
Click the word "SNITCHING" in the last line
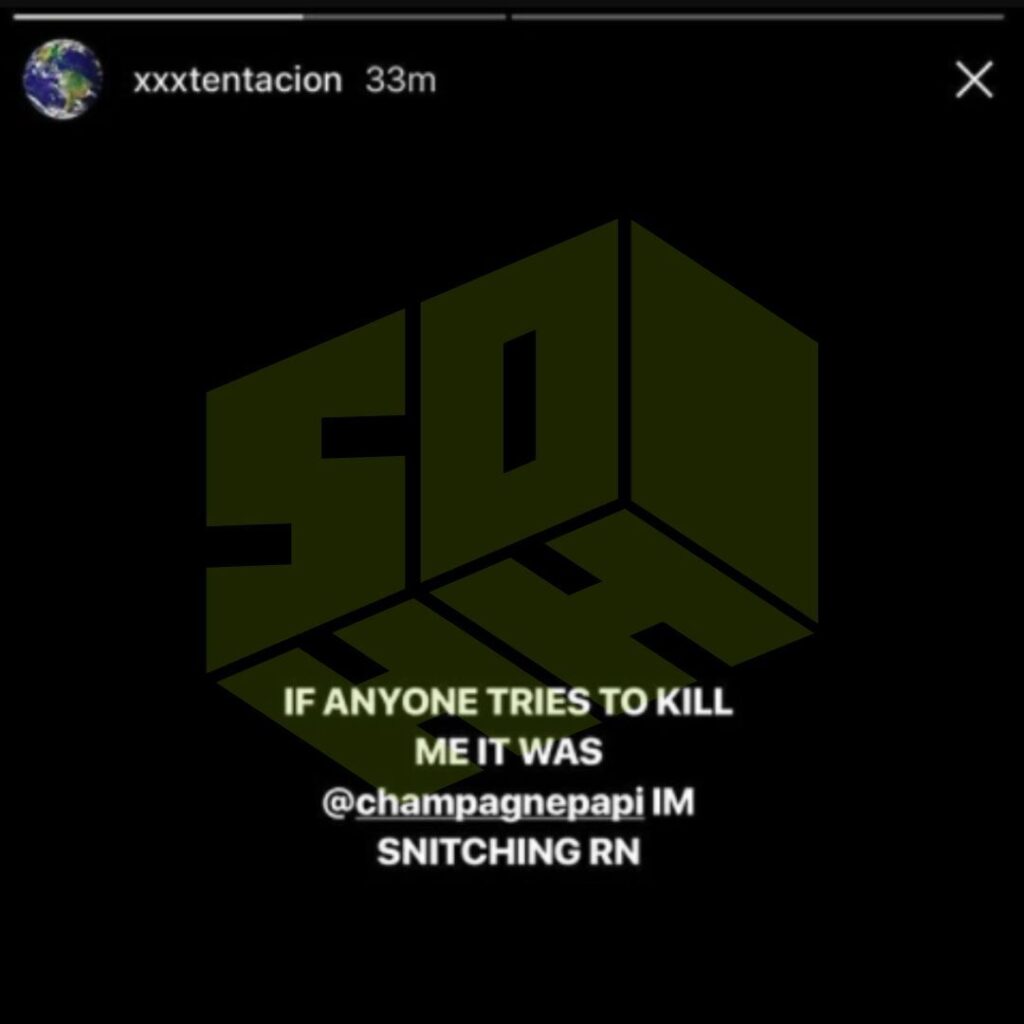click(x=478, y=852)
